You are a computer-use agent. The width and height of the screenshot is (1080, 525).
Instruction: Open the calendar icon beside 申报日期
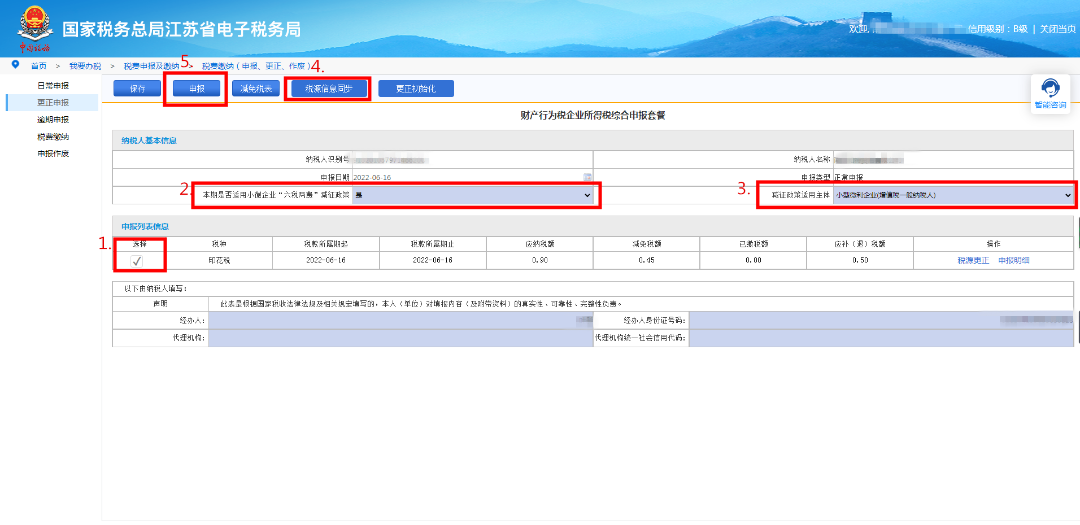click(588, 177)
